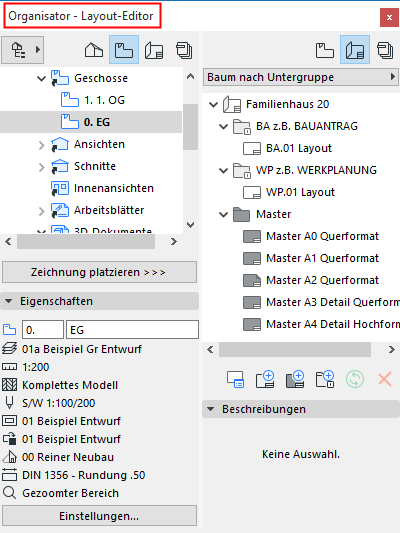This screenshot has width=400, height=533.
Task: Click the new layout icon
Action: click(x=265, y=379)
